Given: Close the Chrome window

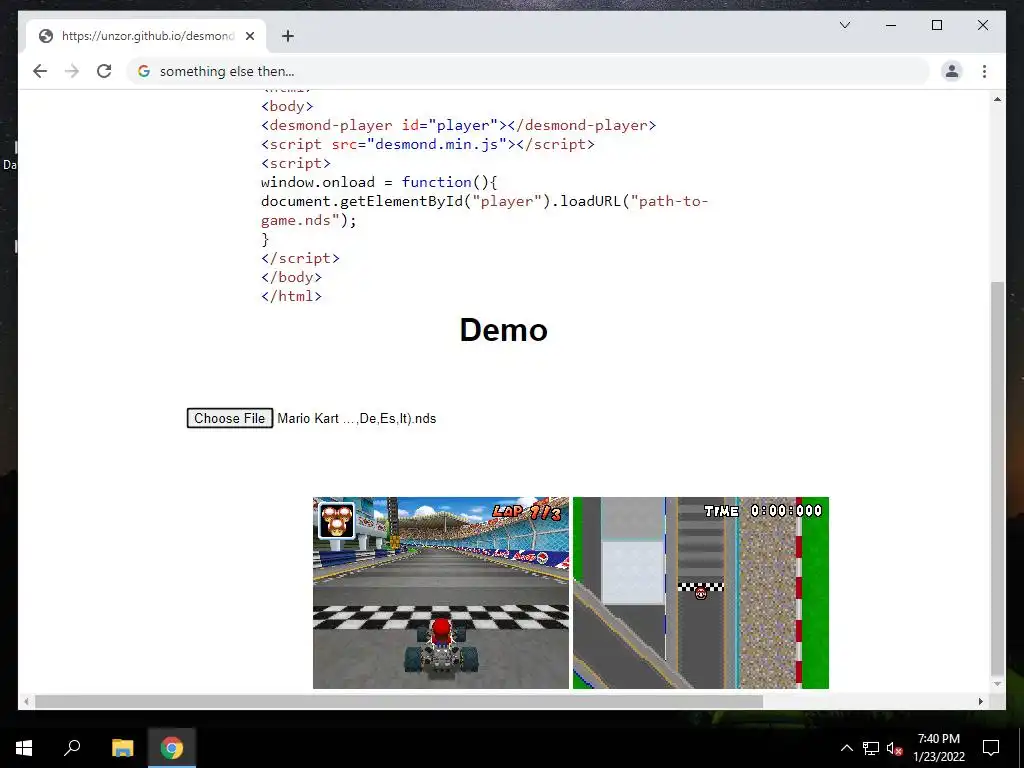Looking at the screenshot, I should click(982, 25).
